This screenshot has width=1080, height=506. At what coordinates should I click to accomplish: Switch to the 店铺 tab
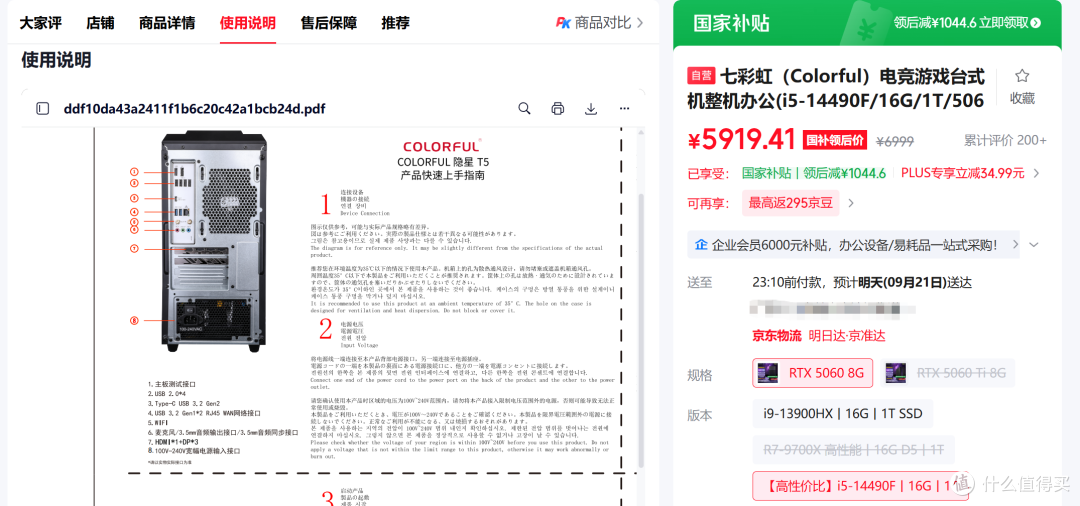[x=100, y=23]
